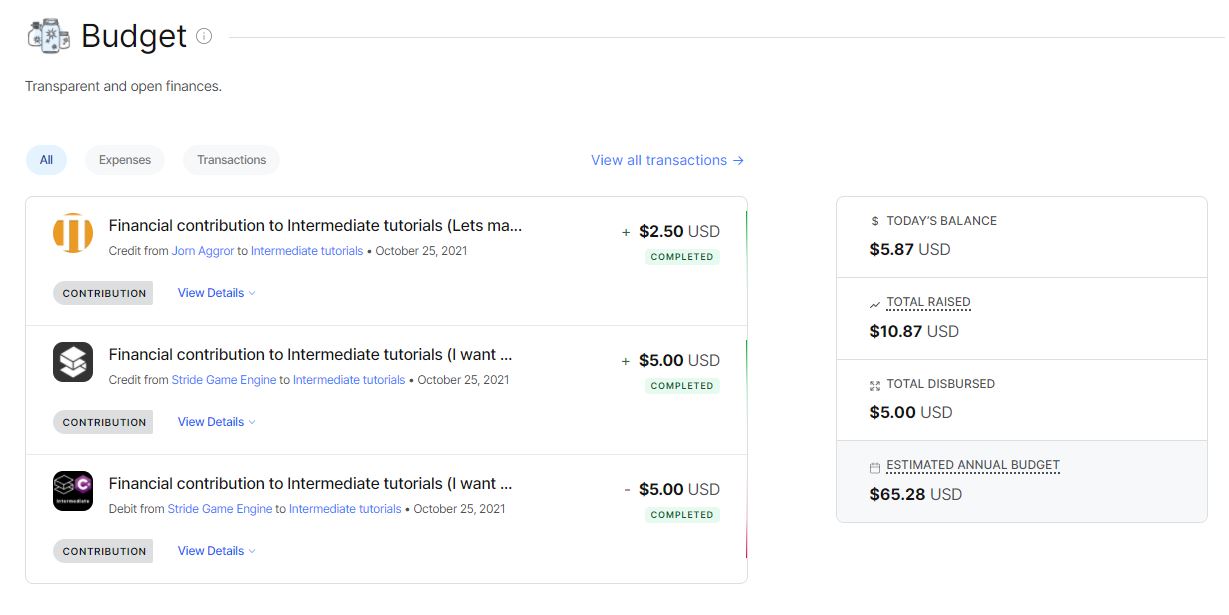The height and width of the screenshot is (615, 1229).
Task: Switch to the Expenses tab
Action: click(x=124, y=160)
